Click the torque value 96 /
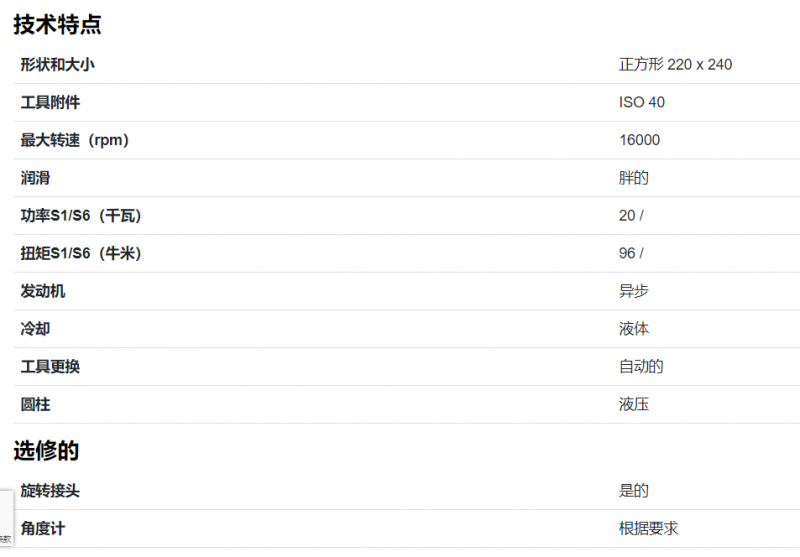This screenshot has width=800, height=557. tap(631, 254)
